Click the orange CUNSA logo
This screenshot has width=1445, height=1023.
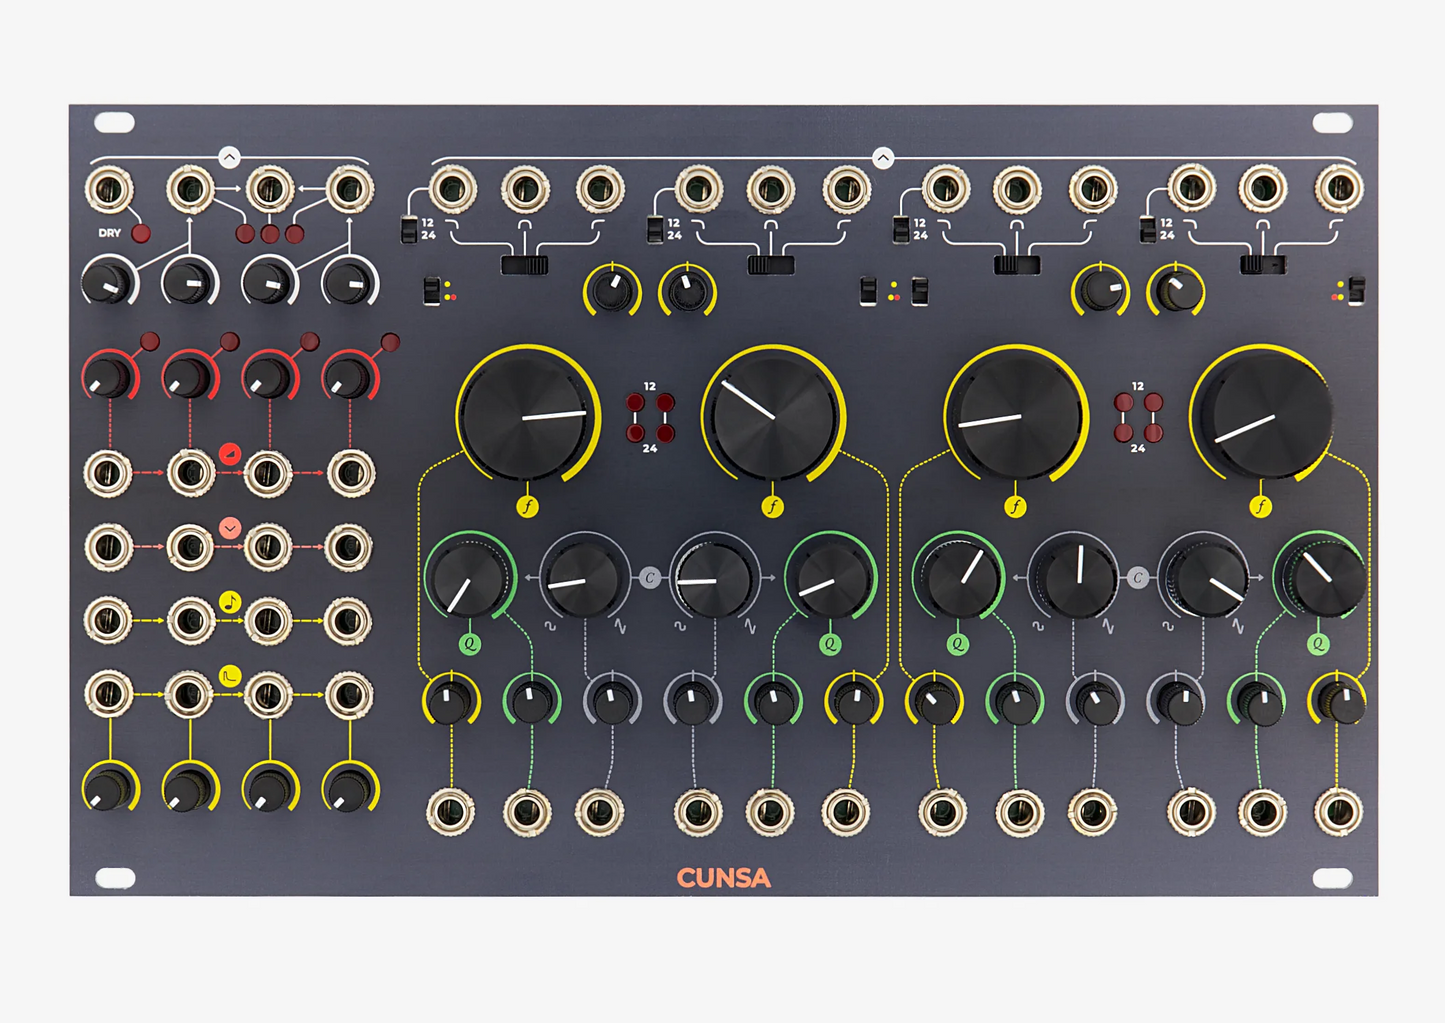pos(723,878)
